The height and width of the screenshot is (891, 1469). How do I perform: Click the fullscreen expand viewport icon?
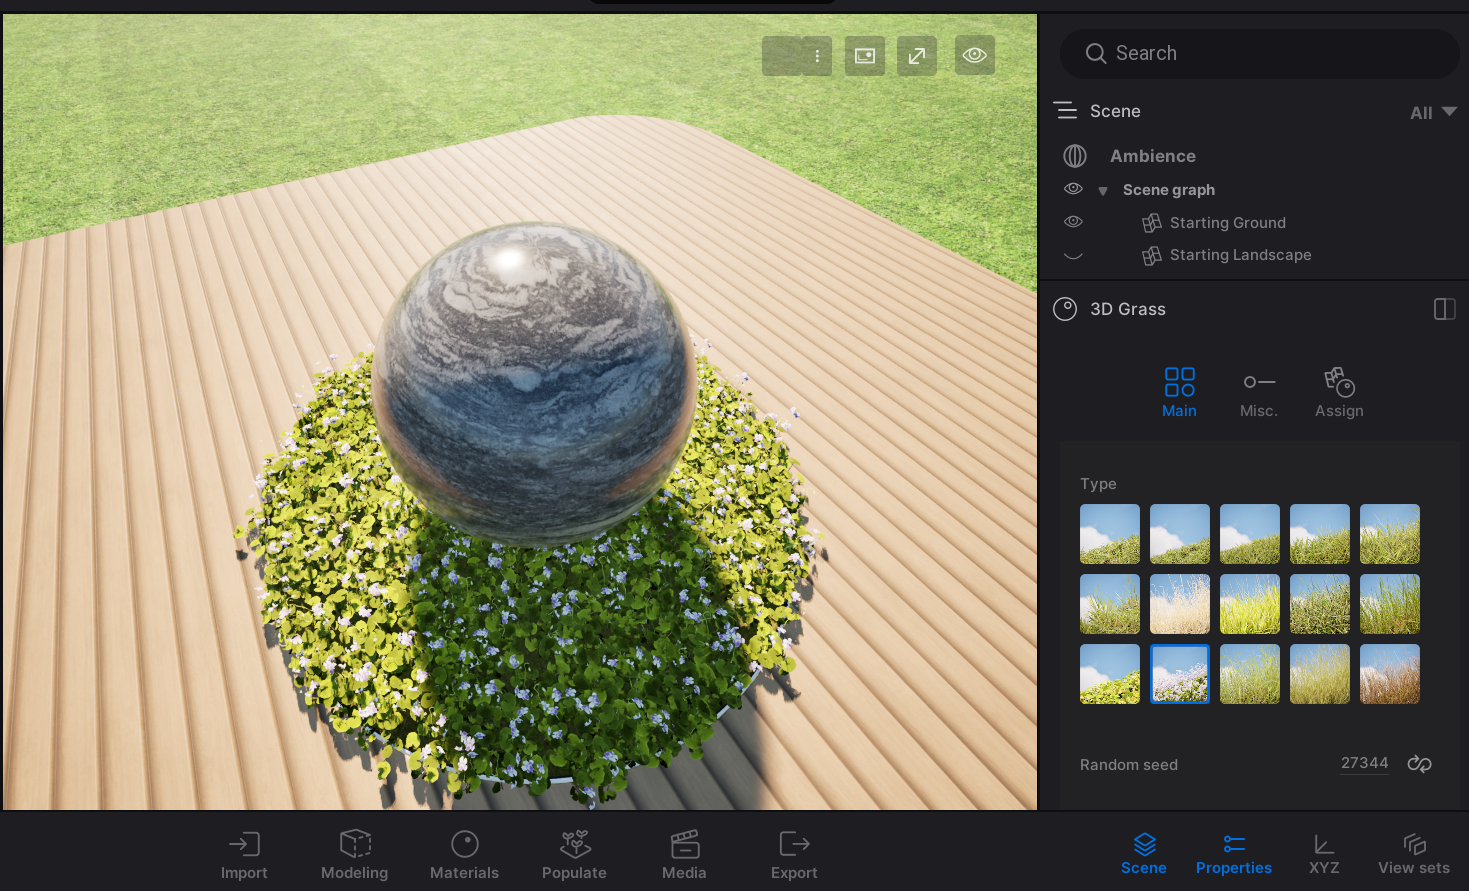coord(917,56)
